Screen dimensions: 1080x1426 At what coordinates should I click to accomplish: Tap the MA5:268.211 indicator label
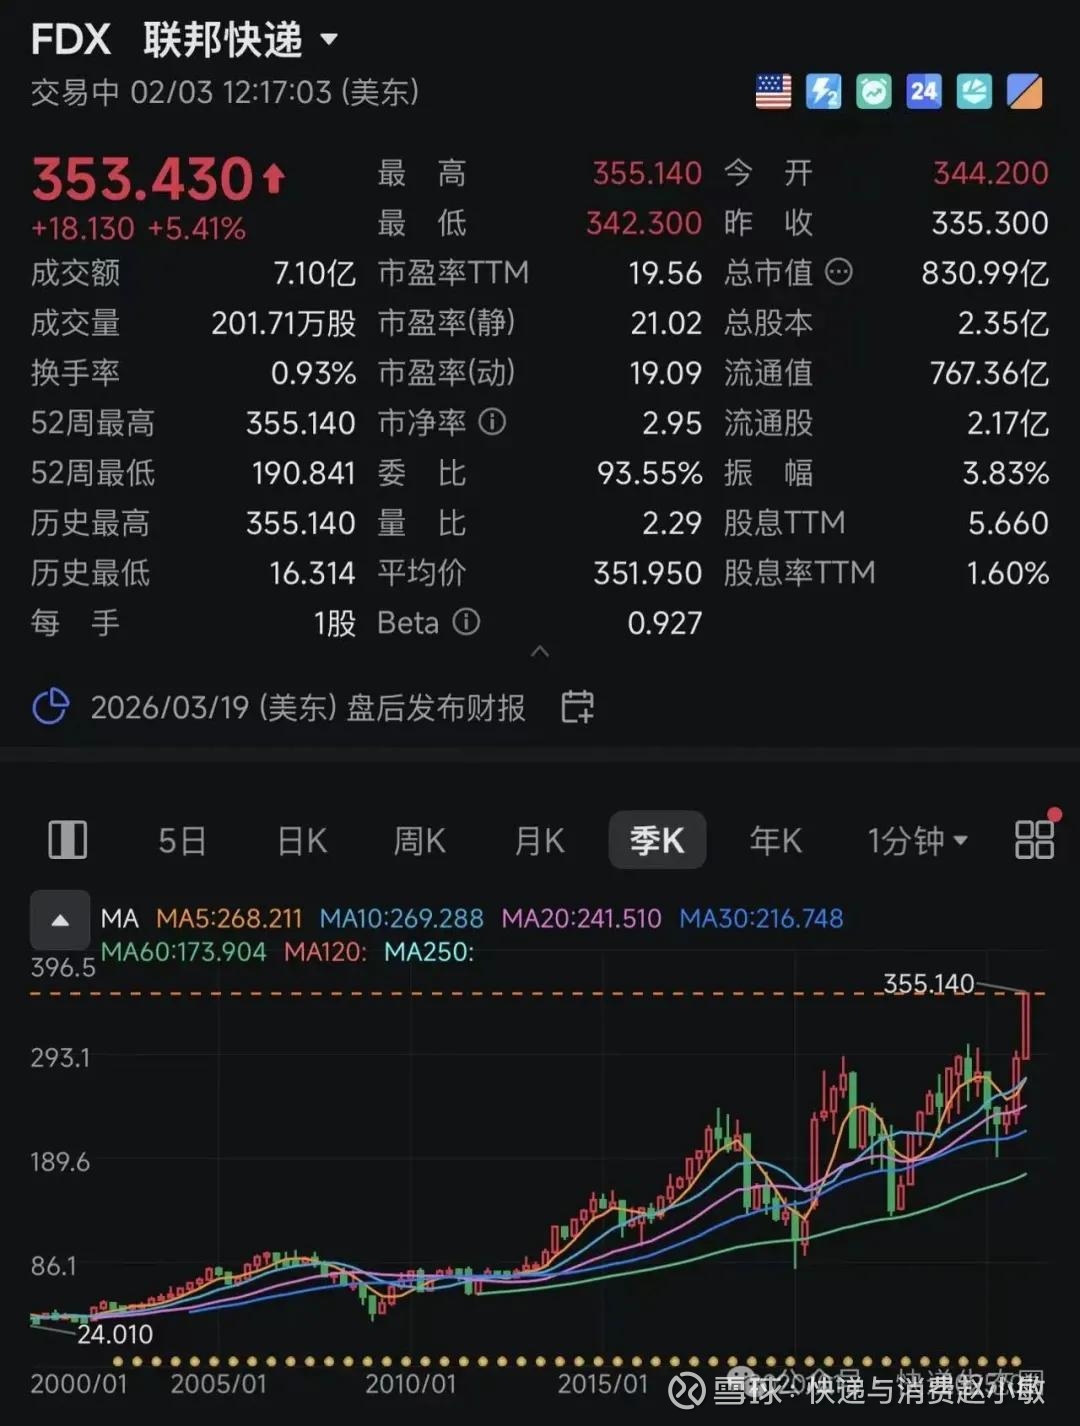point(229,918)
